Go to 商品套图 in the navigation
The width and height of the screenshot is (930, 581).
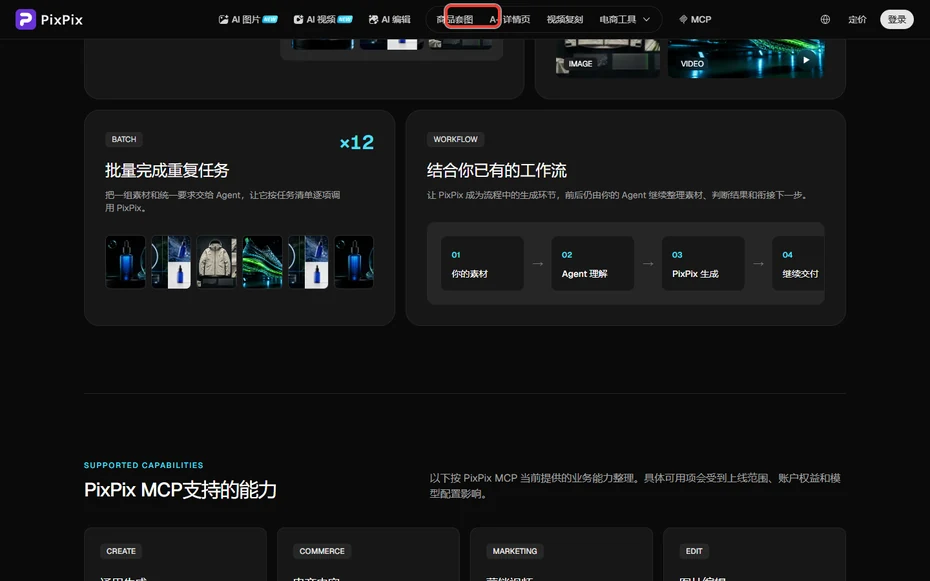455,20
